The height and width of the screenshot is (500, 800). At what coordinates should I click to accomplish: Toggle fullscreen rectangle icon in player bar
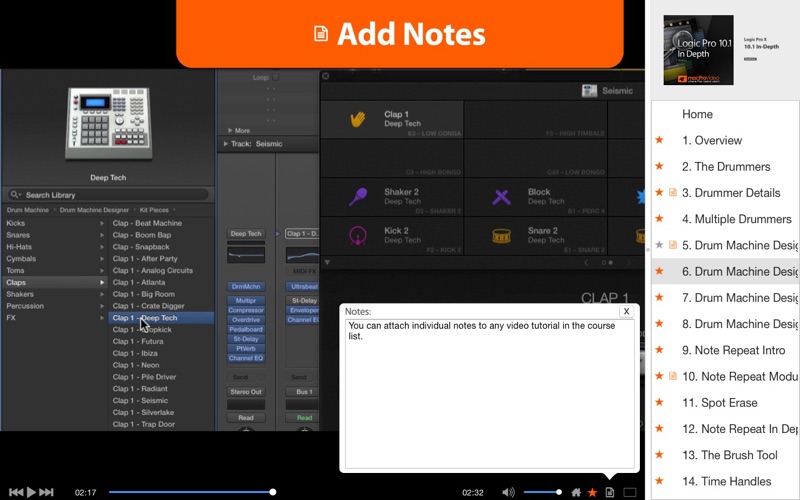[630, 492]
